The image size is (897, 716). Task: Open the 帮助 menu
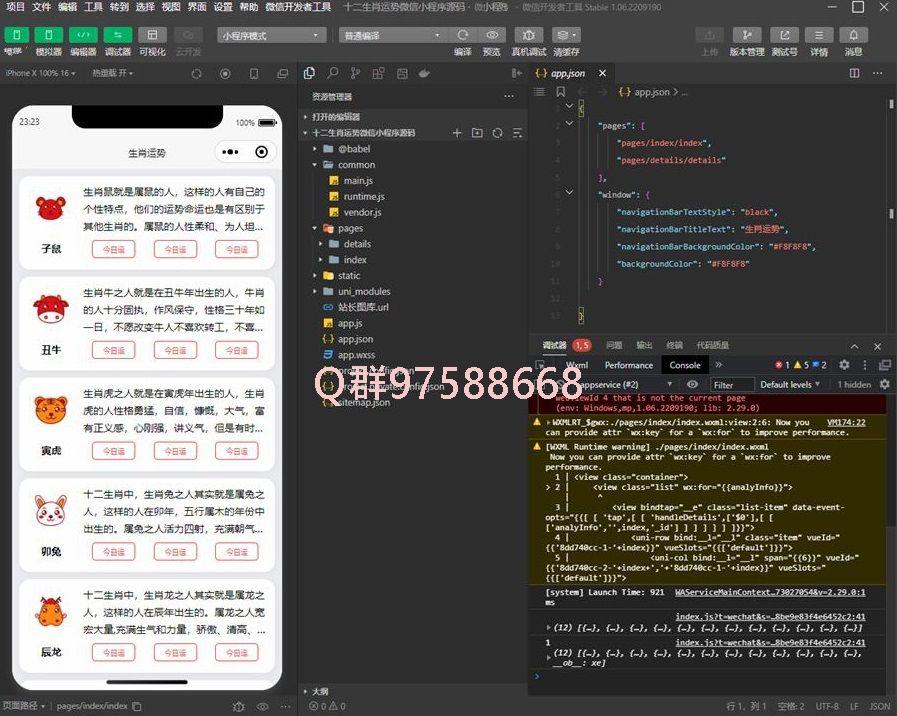[248, 7]
